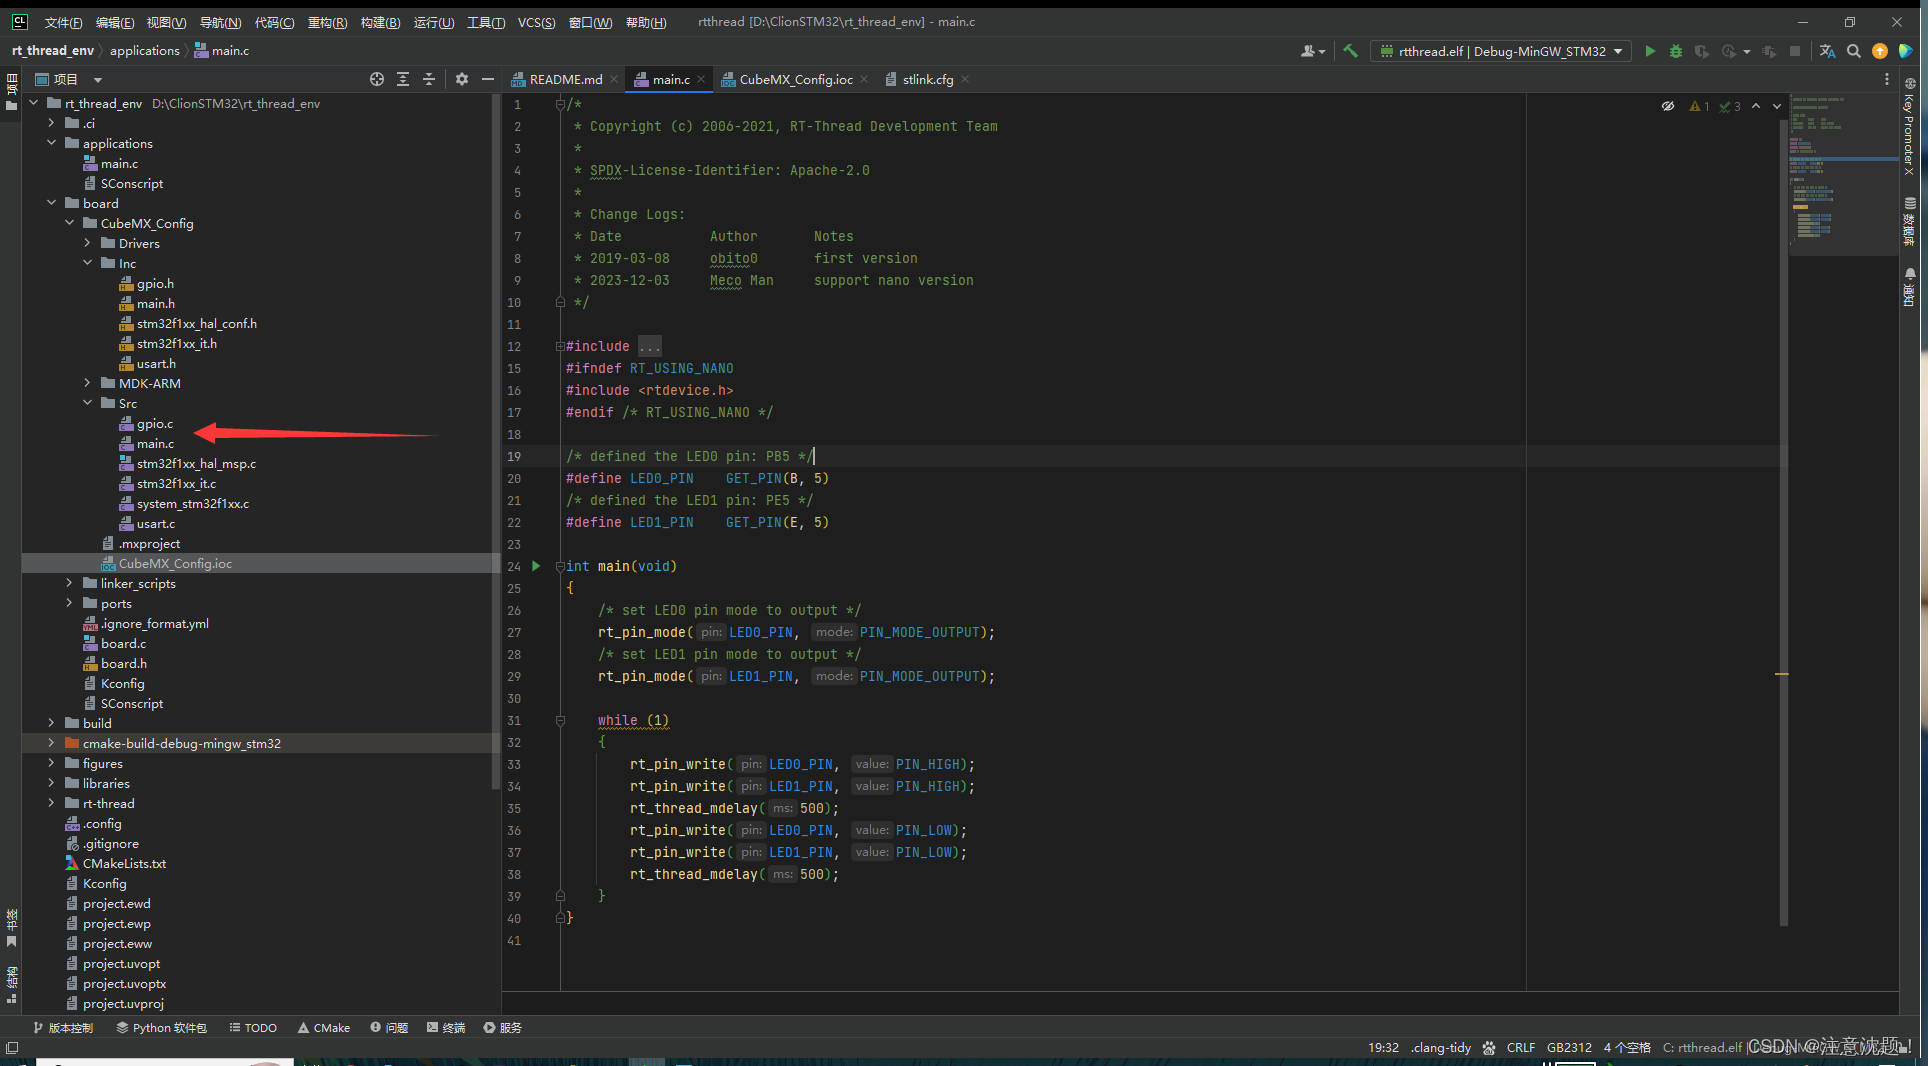Click the tool-window toggle in bottom-left corner
Screen dimensions: 1928x1066
[12, 1047]
